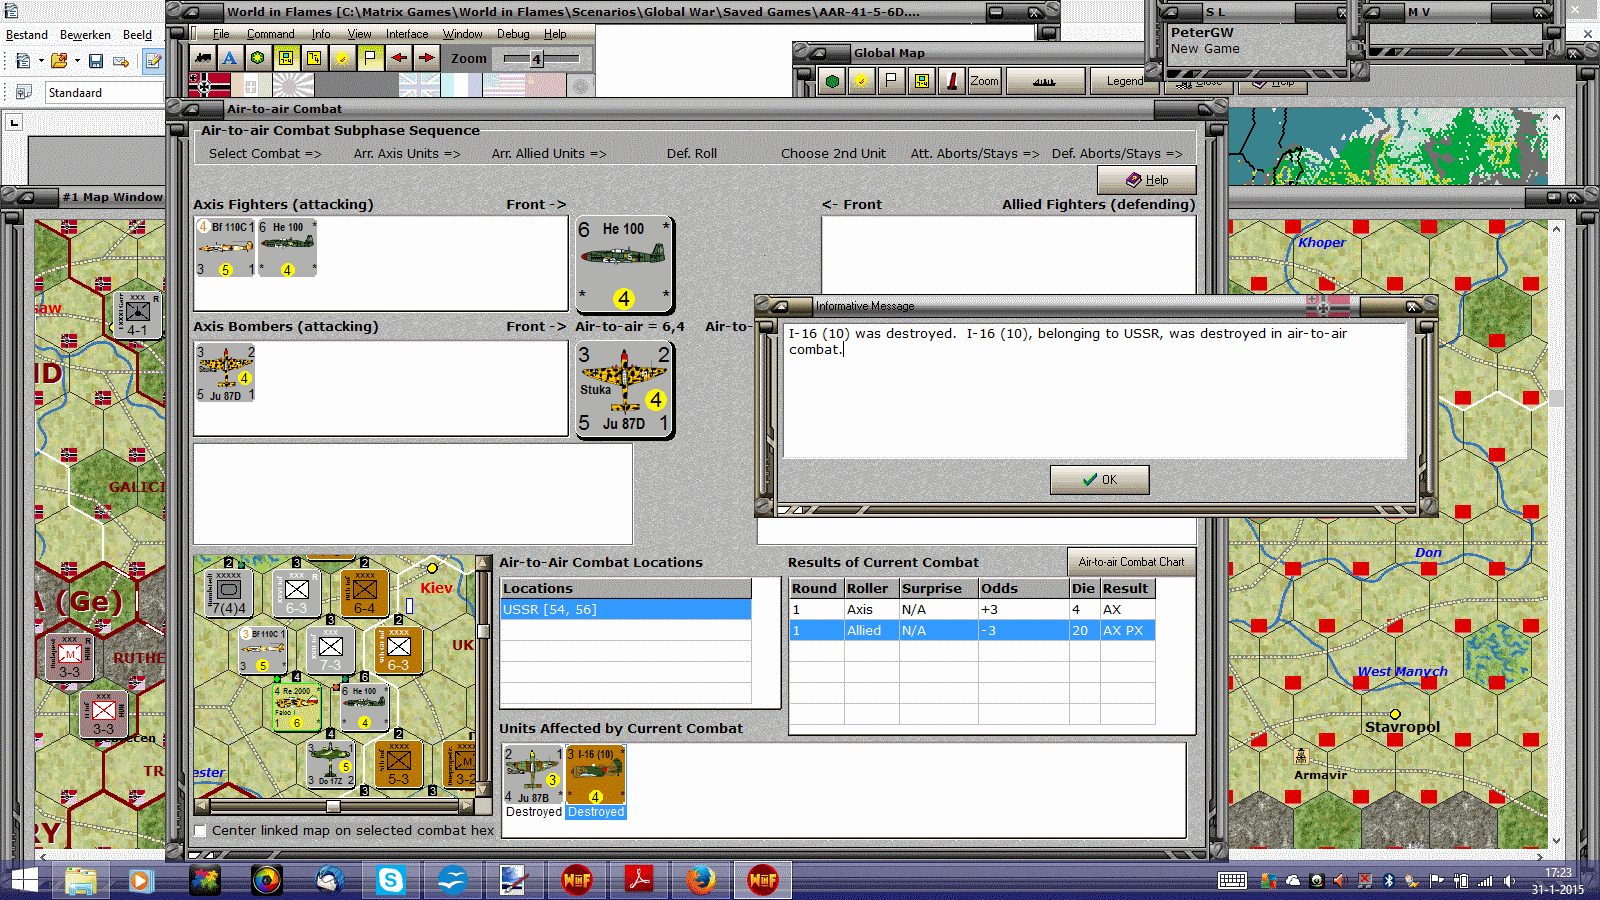1600x900 pixels.
Task: Open Skype from the taskbar
Action: (x=390, y=880)
